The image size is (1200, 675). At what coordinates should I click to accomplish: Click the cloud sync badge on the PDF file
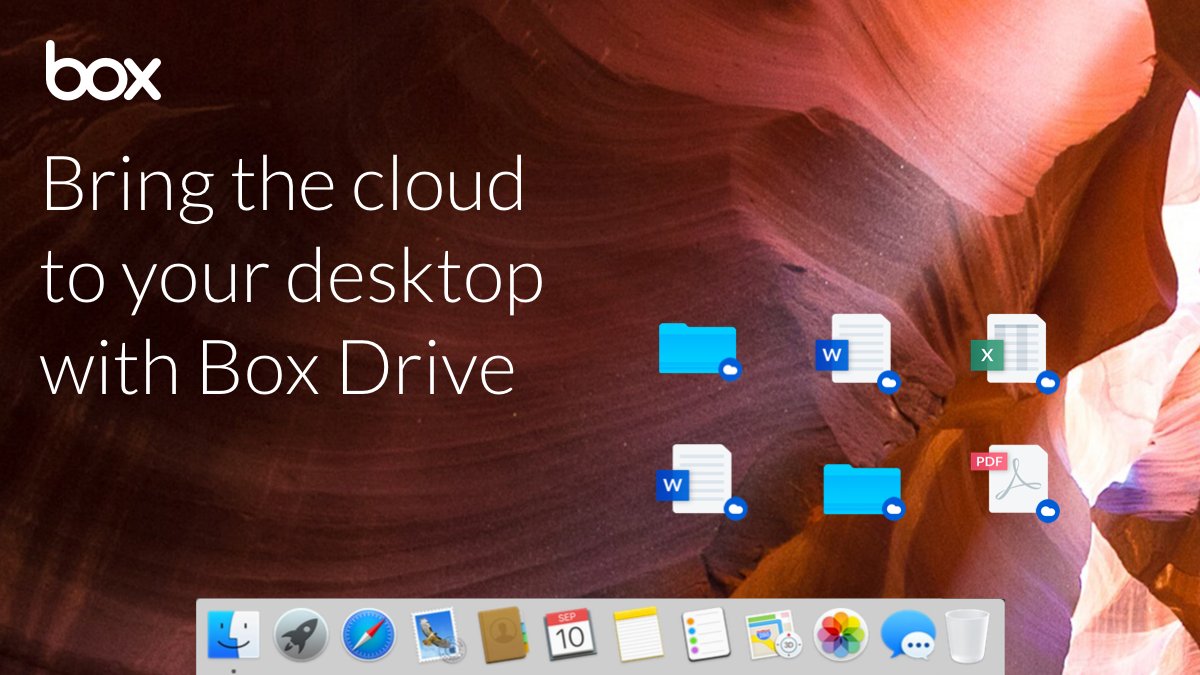[x=1047, y=508]
